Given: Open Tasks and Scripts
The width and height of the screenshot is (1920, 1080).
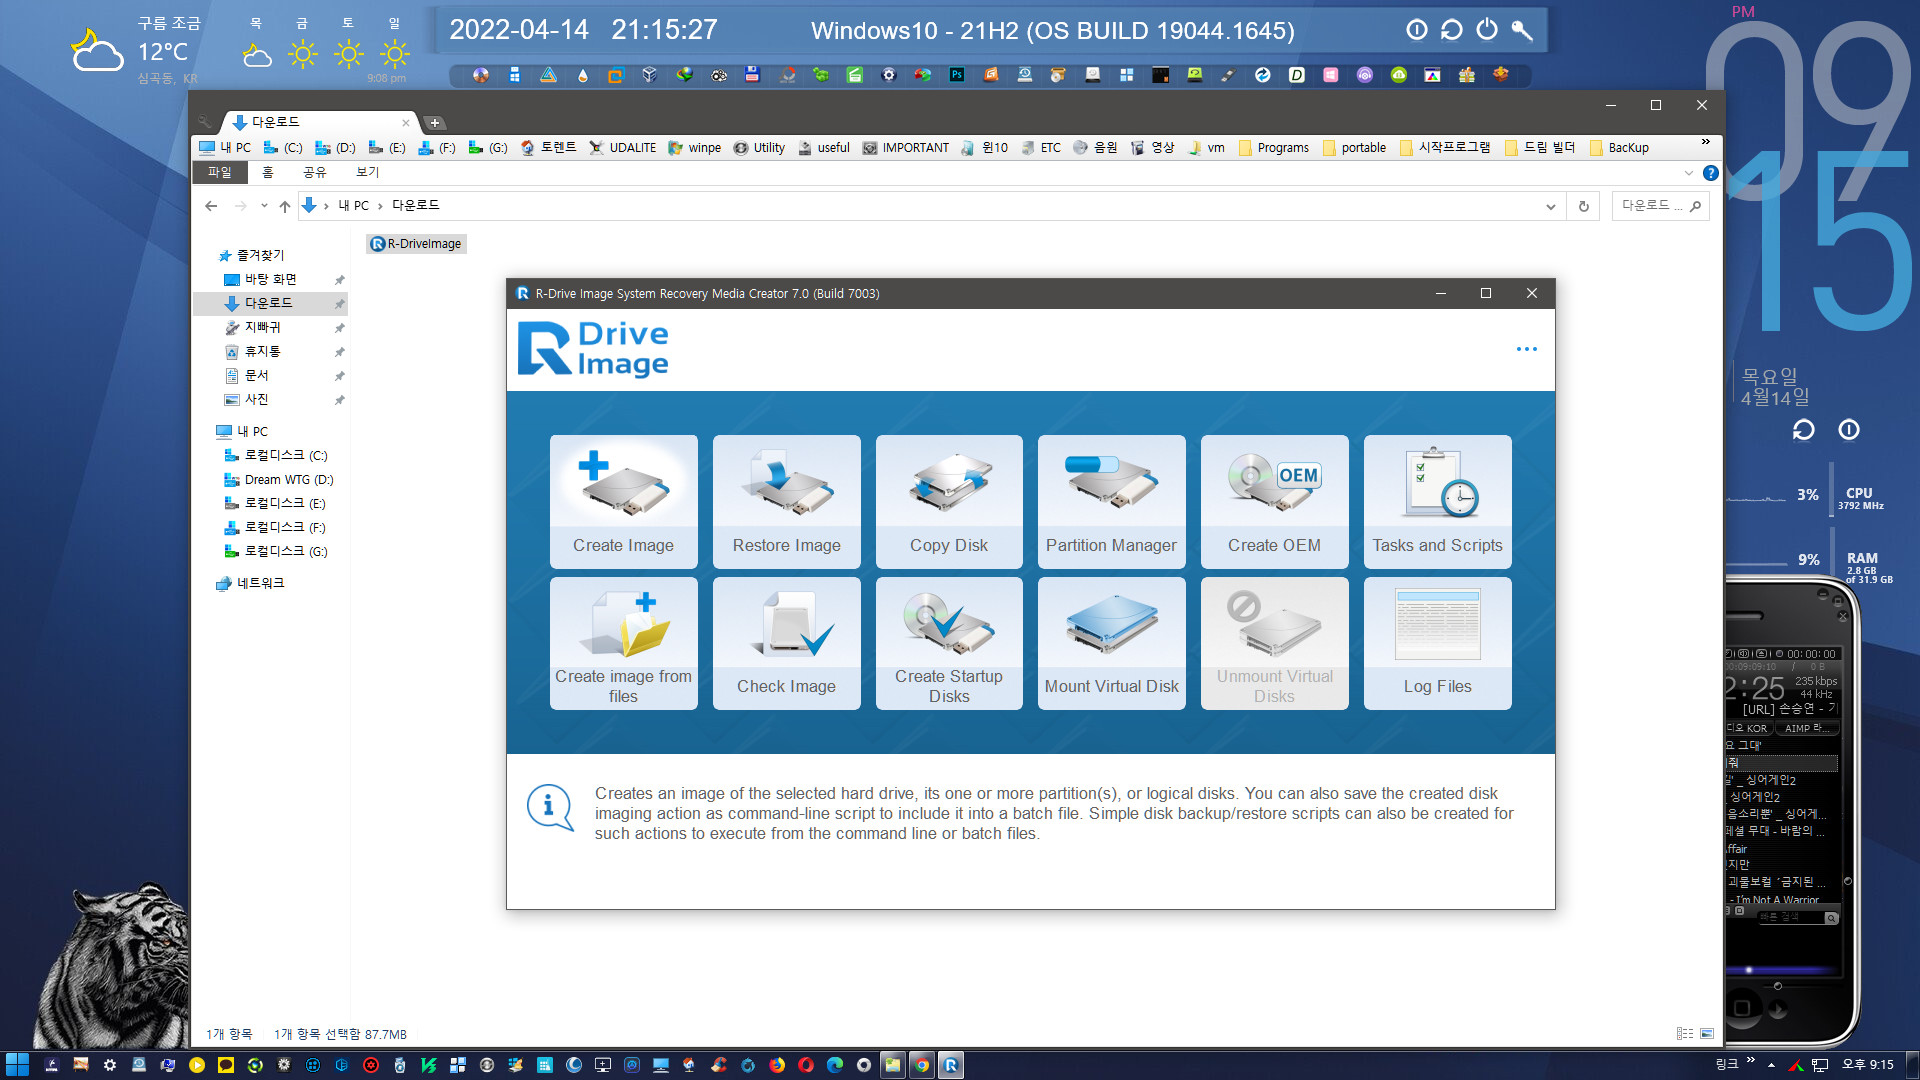Looking at the screenshot, I should pos(1437,502).
